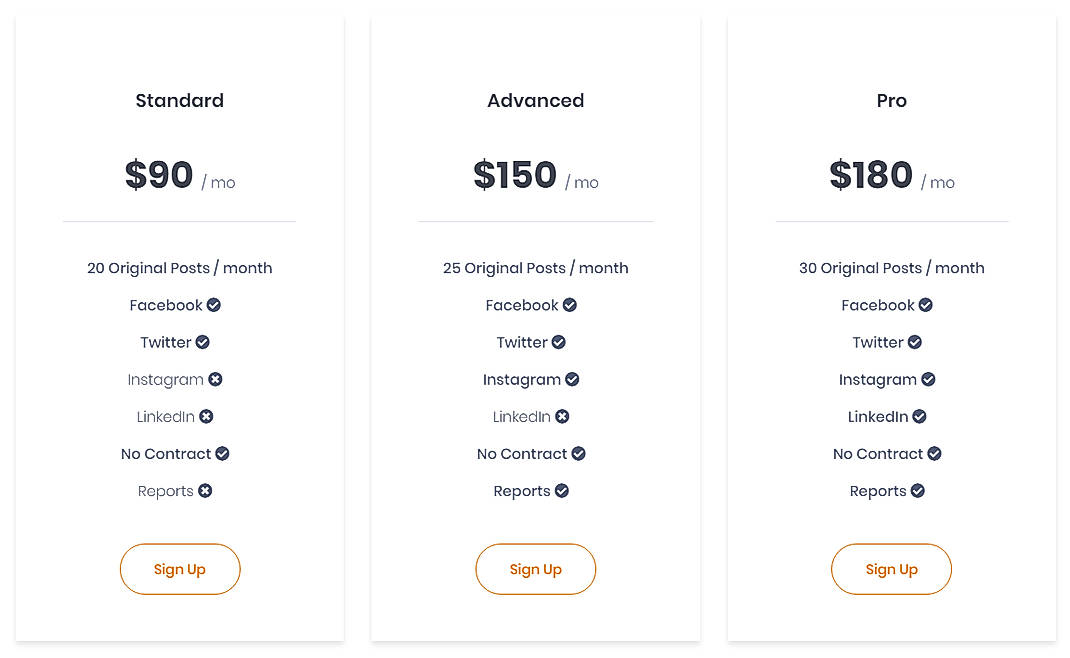Click the checkmark beside Instagram in Advanced column
This screenshot has width=1070, height=658.
point(574,379)
